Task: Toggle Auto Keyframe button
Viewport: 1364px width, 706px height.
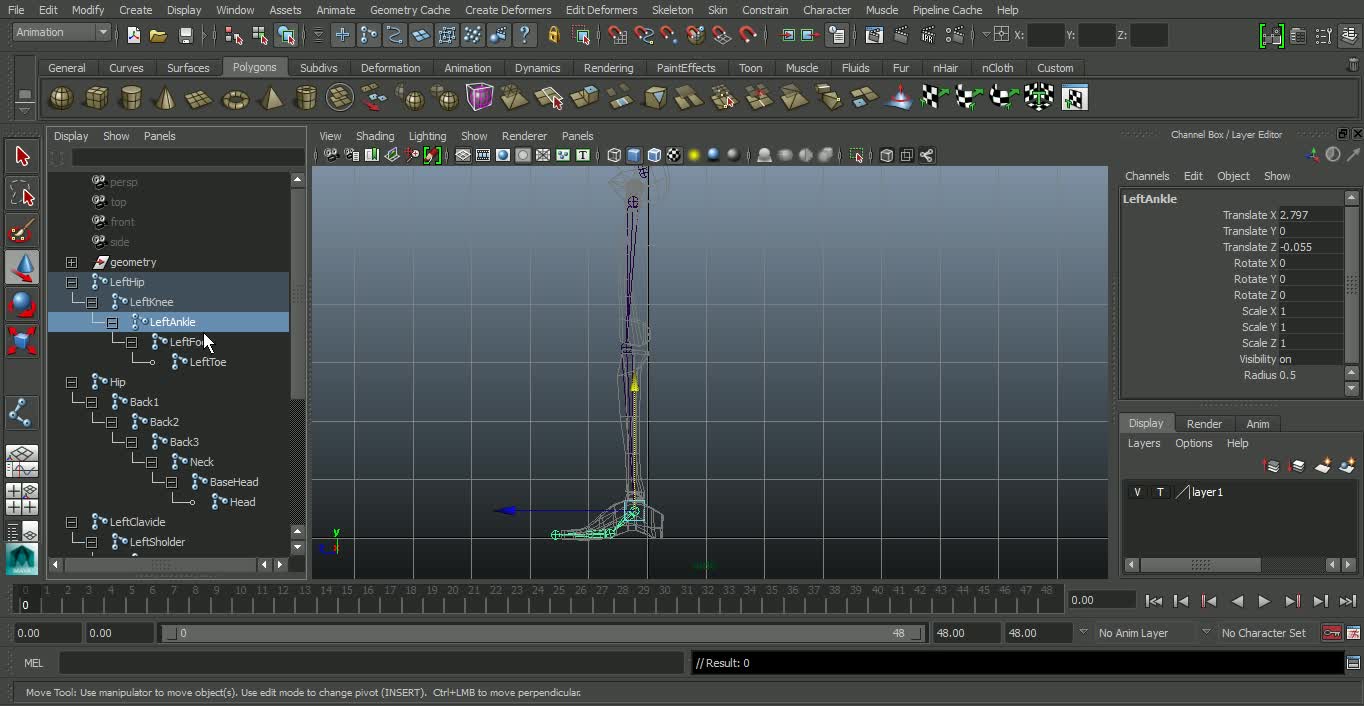Action: pyautogui.click(x=1331, y=633)
